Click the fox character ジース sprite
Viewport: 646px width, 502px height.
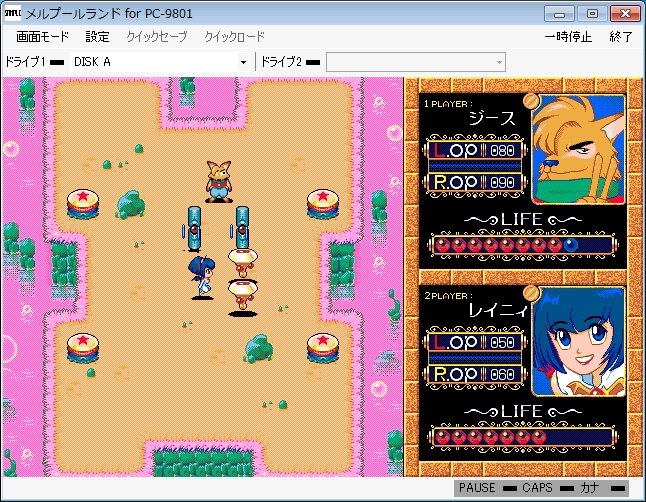coord(219,181)
